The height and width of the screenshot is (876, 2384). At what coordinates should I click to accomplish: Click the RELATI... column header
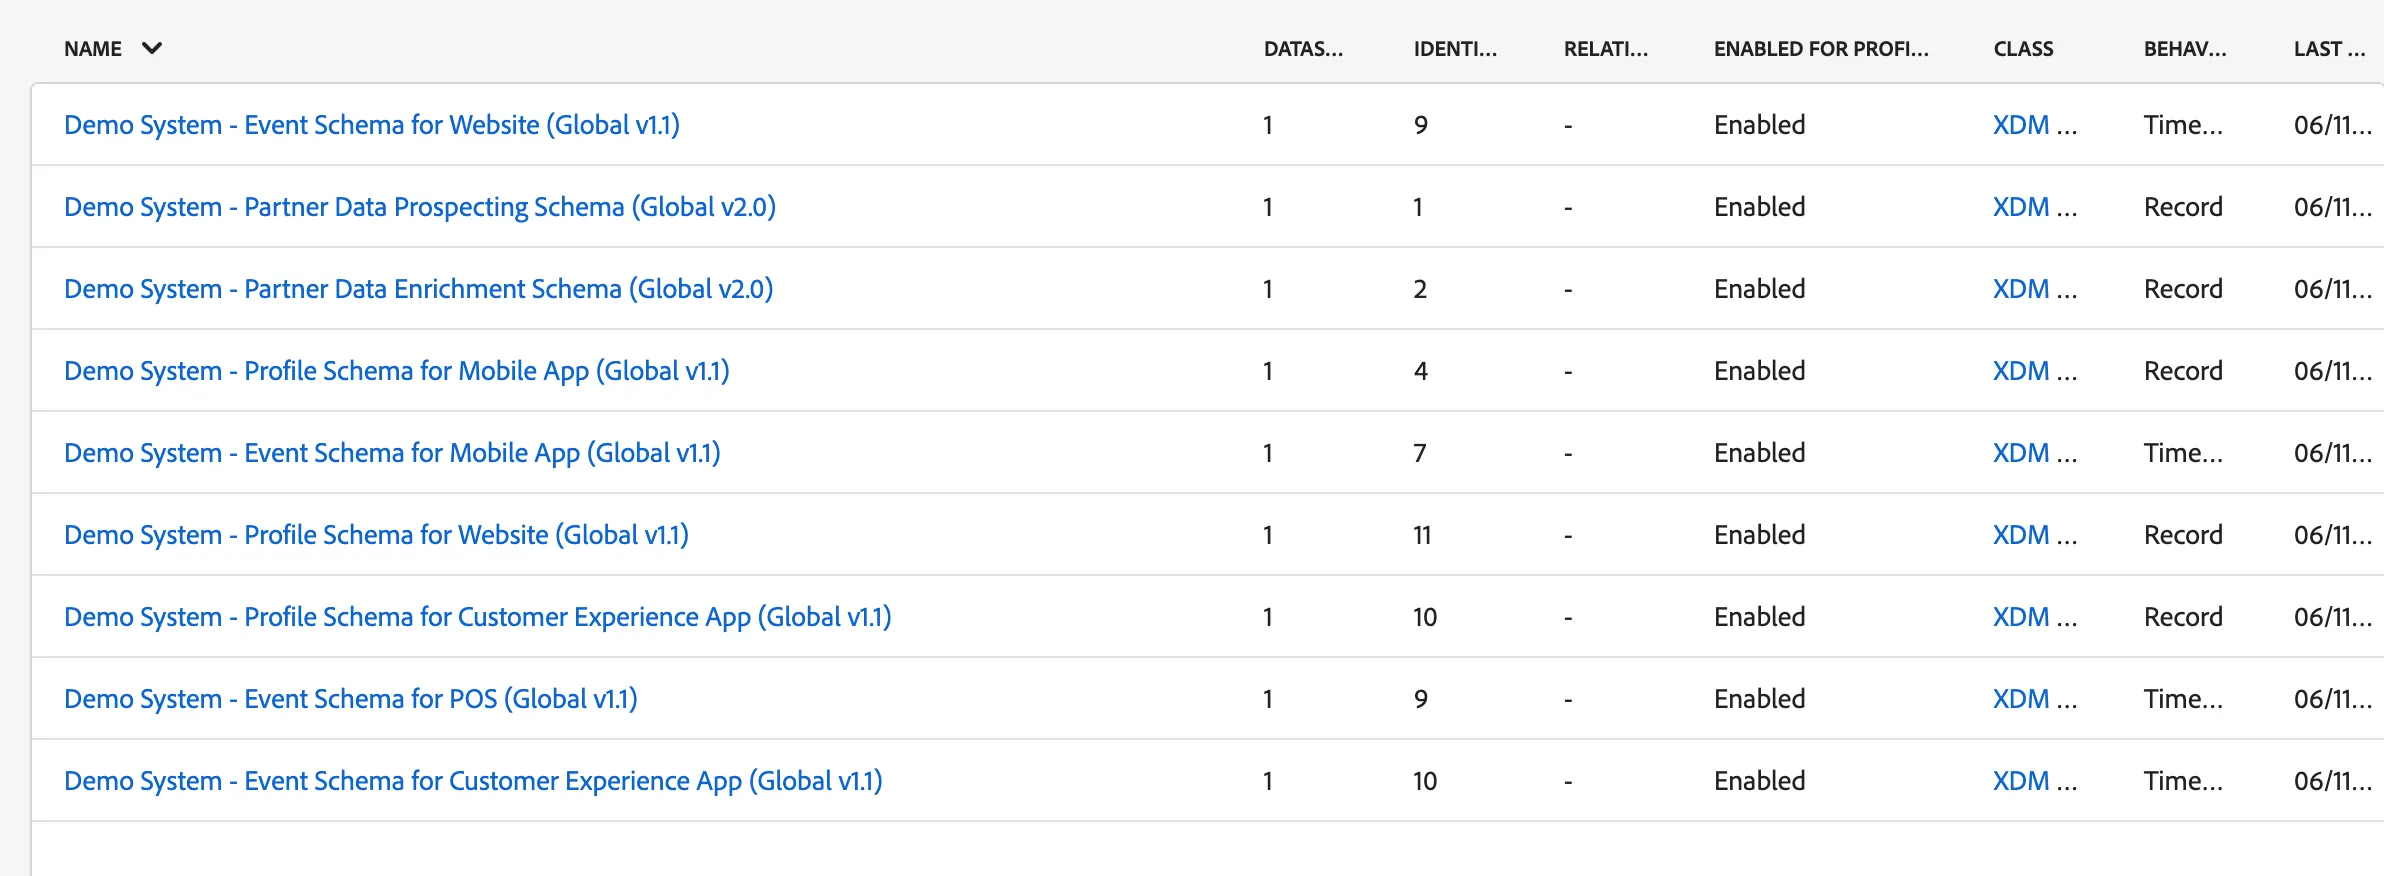tap(1606, 49)
